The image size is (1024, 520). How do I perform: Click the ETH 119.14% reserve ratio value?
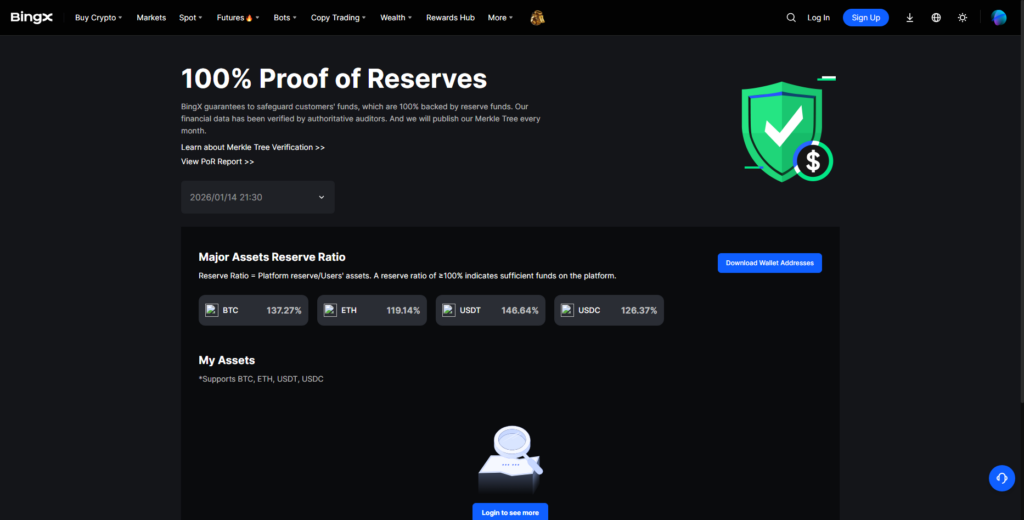coord(403,310)
